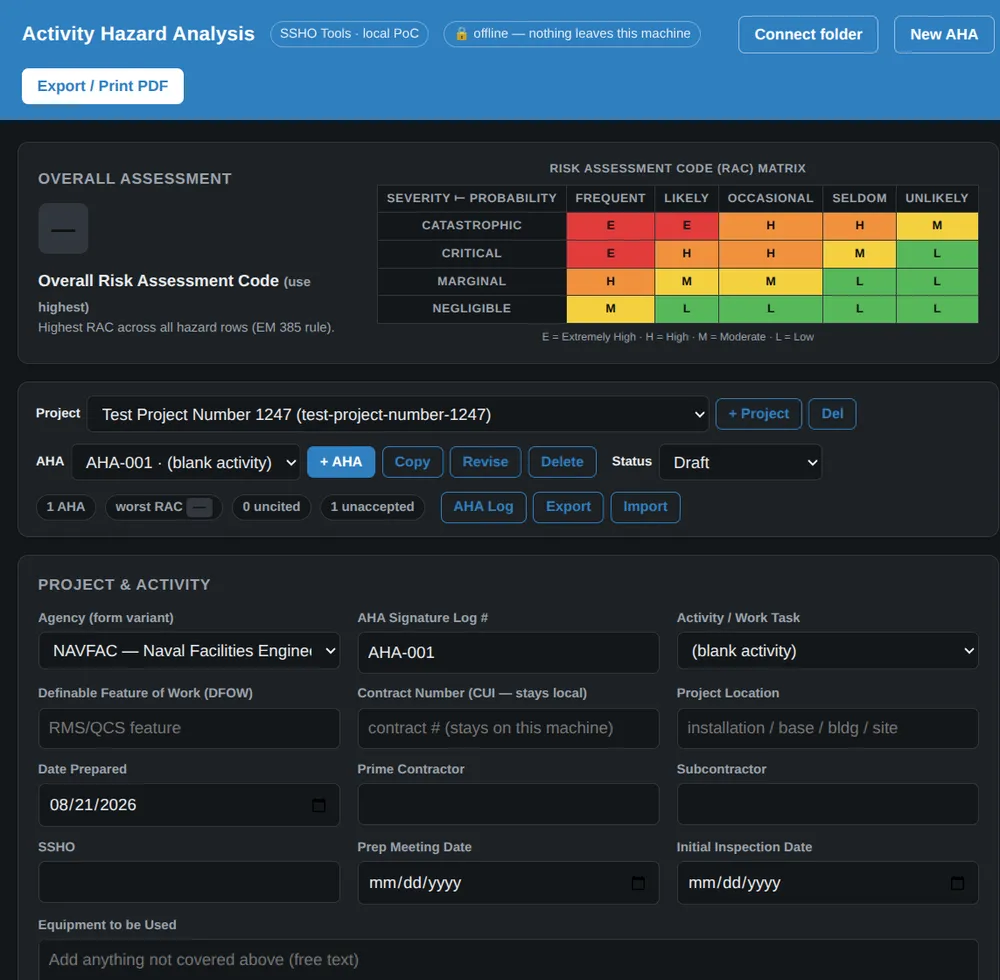Viewport: 1000px width, 980px height.
Task: Open the AHA Log
Action: [483, 507]
